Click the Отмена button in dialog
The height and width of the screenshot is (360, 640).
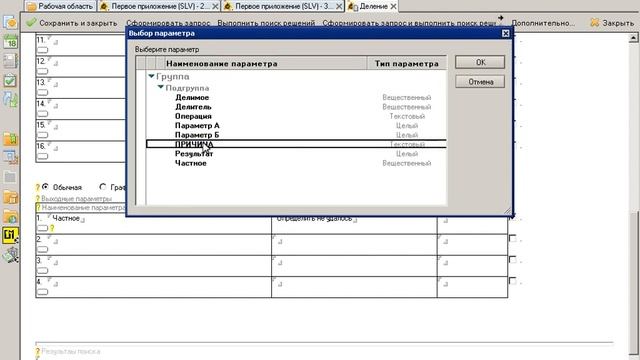pos(480,82)
